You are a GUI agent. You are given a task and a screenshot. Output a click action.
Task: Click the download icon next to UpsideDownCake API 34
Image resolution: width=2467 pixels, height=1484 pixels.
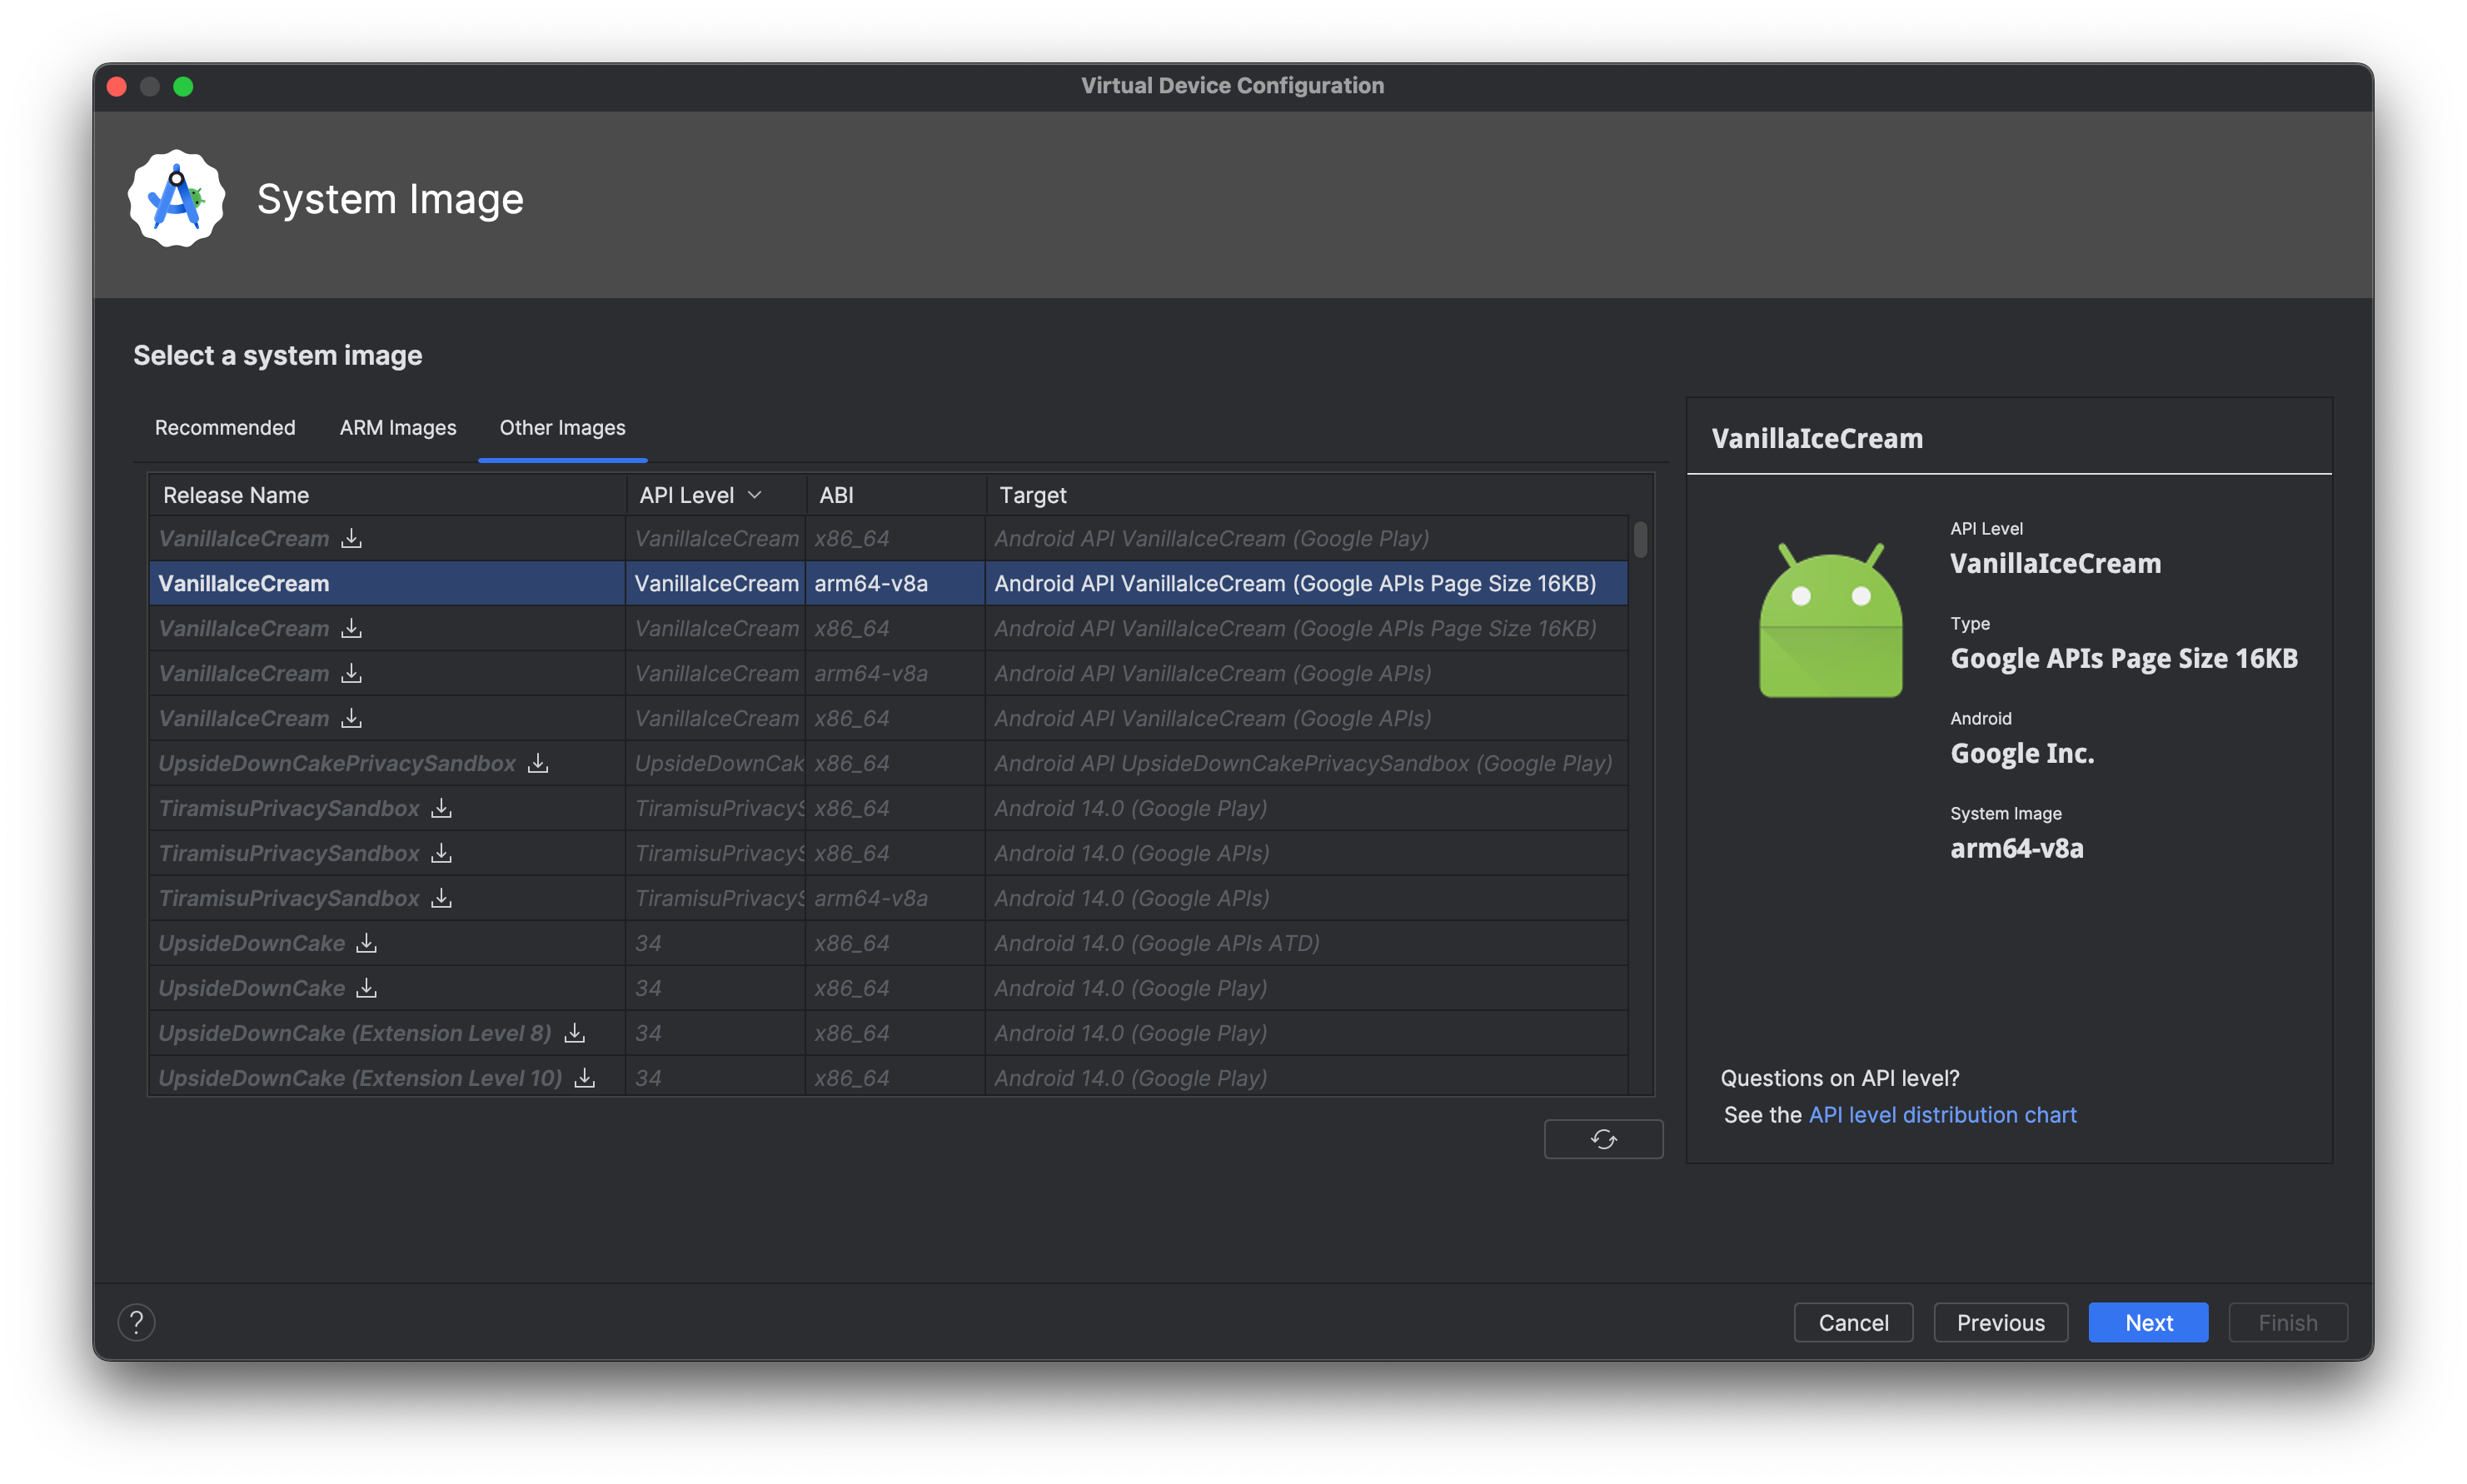click(368, 943)
